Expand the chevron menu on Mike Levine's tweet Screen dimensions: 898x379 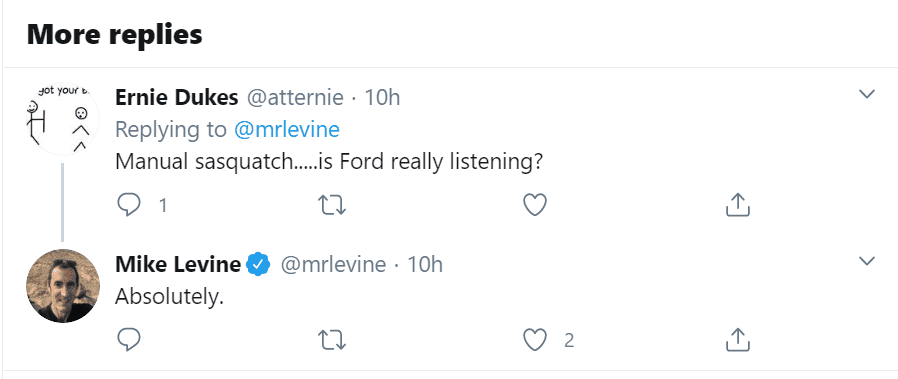point(867,261)
